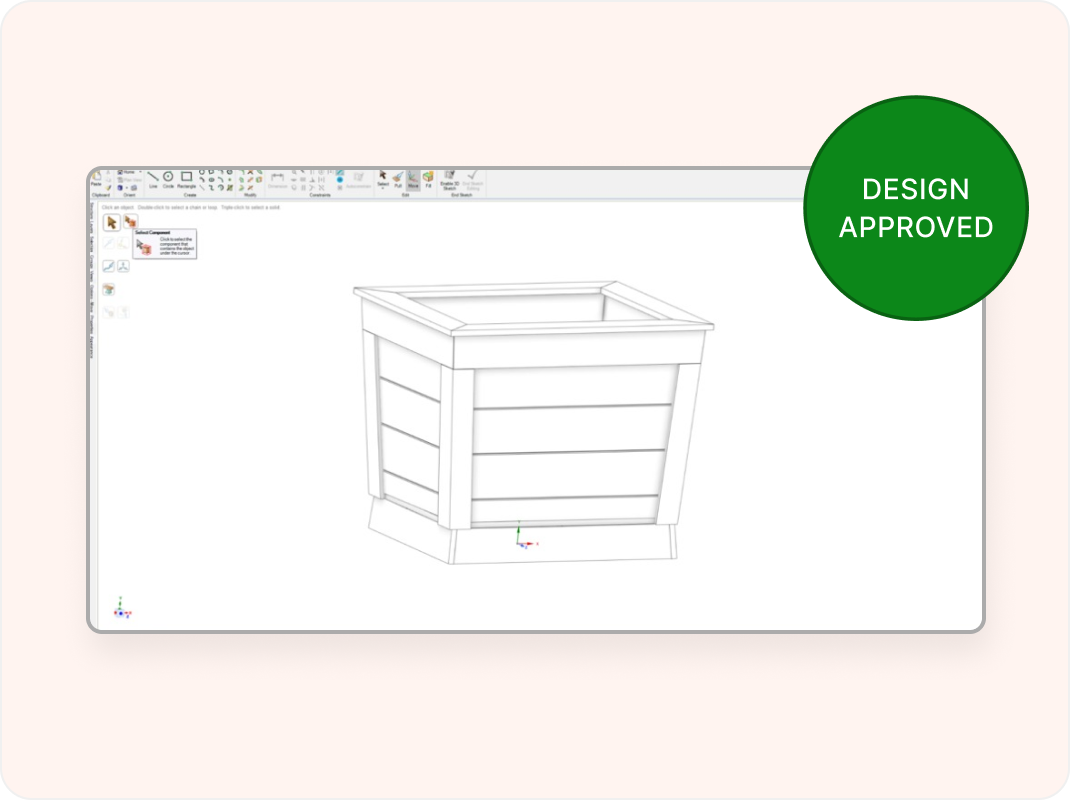The height and width of the screenshot is (800, 1070).
Task: Activate the Pull tool
Action: [x=397, y=178]
